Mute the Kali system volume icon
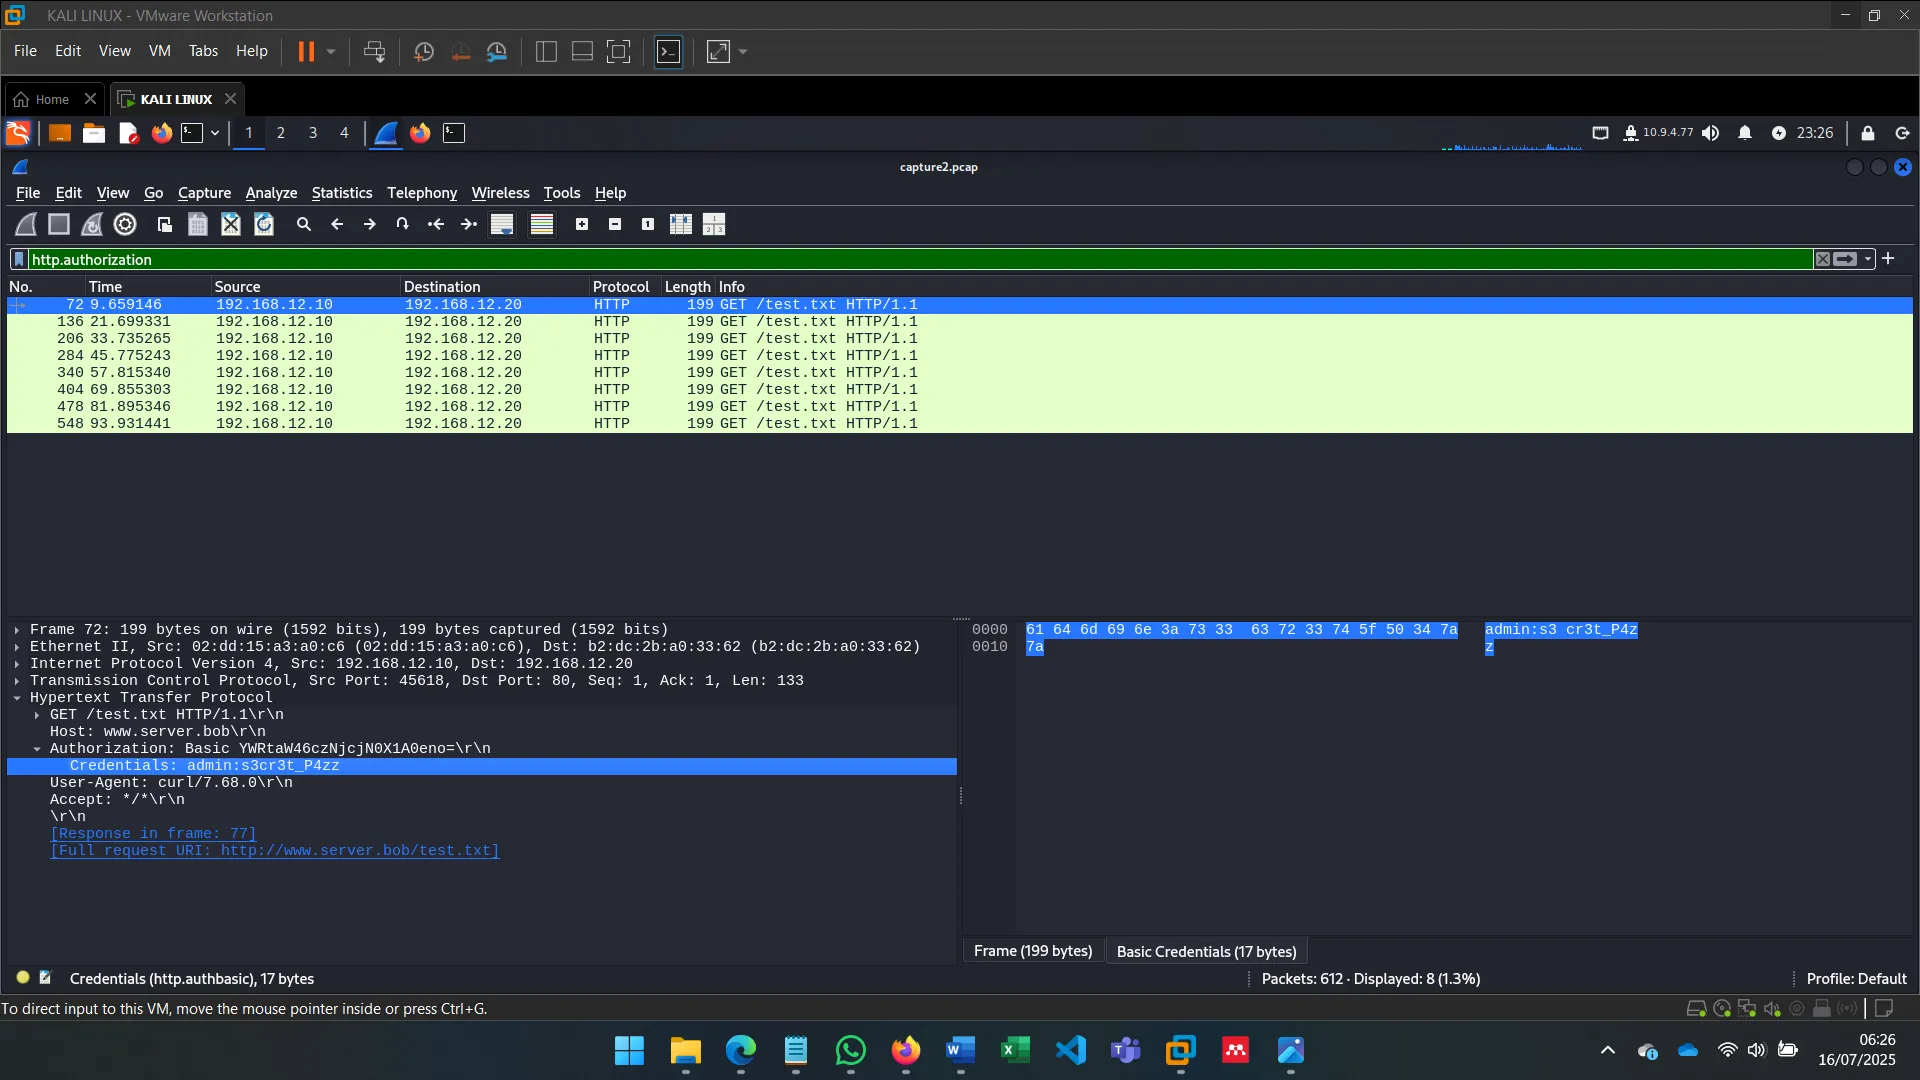 click(x=1711, y=132)
